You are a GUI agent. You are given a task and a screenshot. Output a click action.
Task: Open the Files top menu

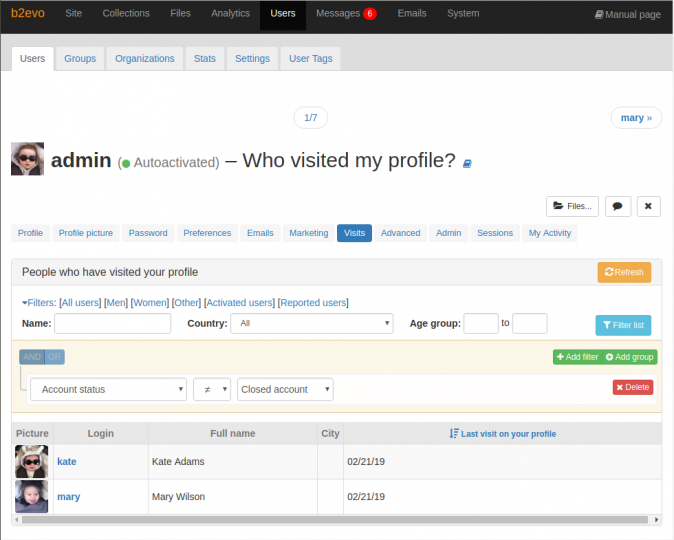pos(180,13)
